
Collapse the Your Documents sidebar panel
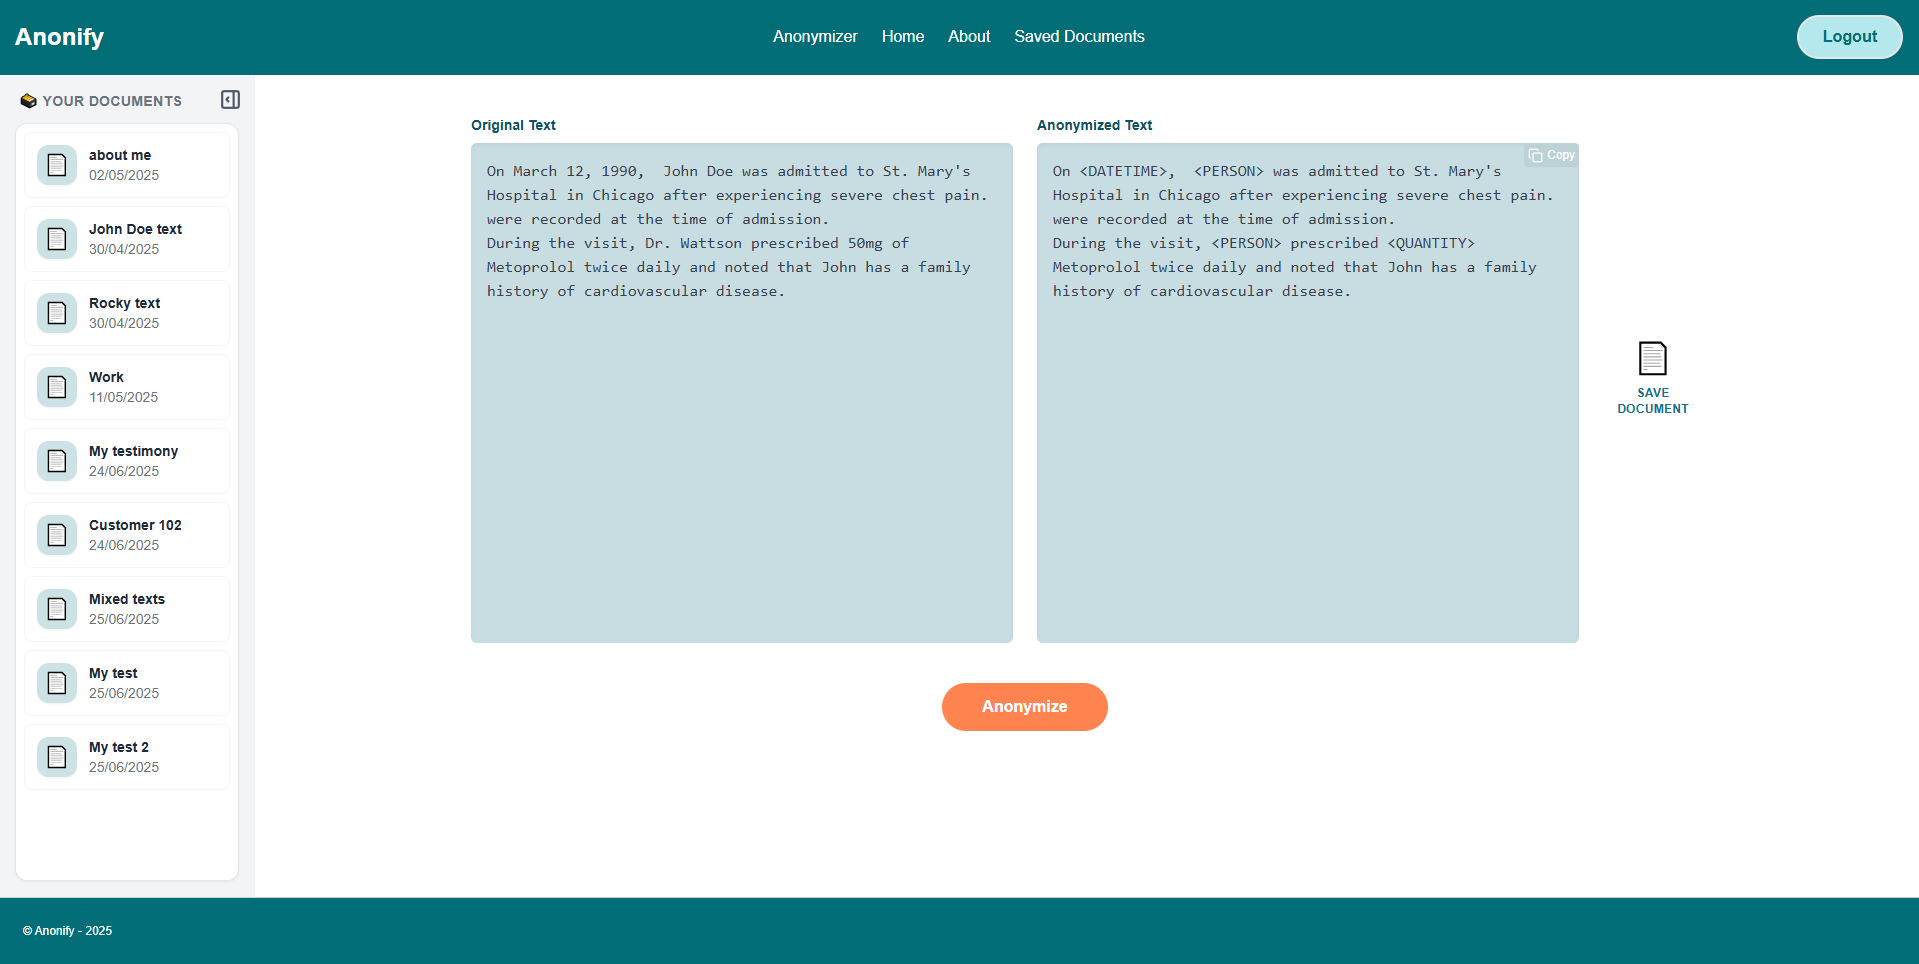[x=230, y=100]
